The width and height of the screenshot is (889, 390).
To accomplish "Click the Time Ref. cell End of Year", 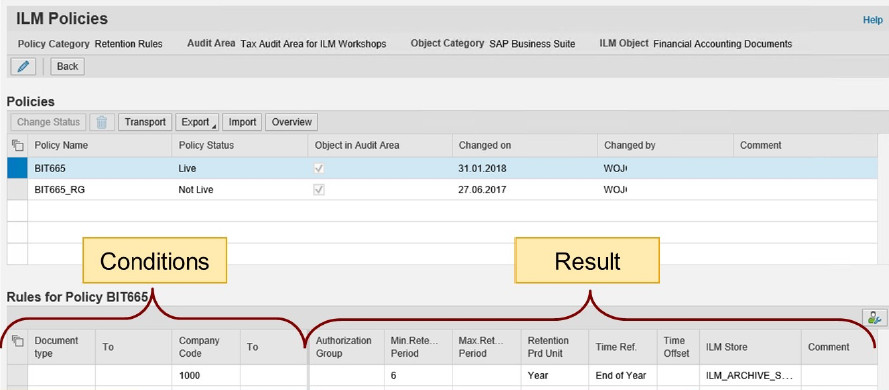I will point(623,375).
